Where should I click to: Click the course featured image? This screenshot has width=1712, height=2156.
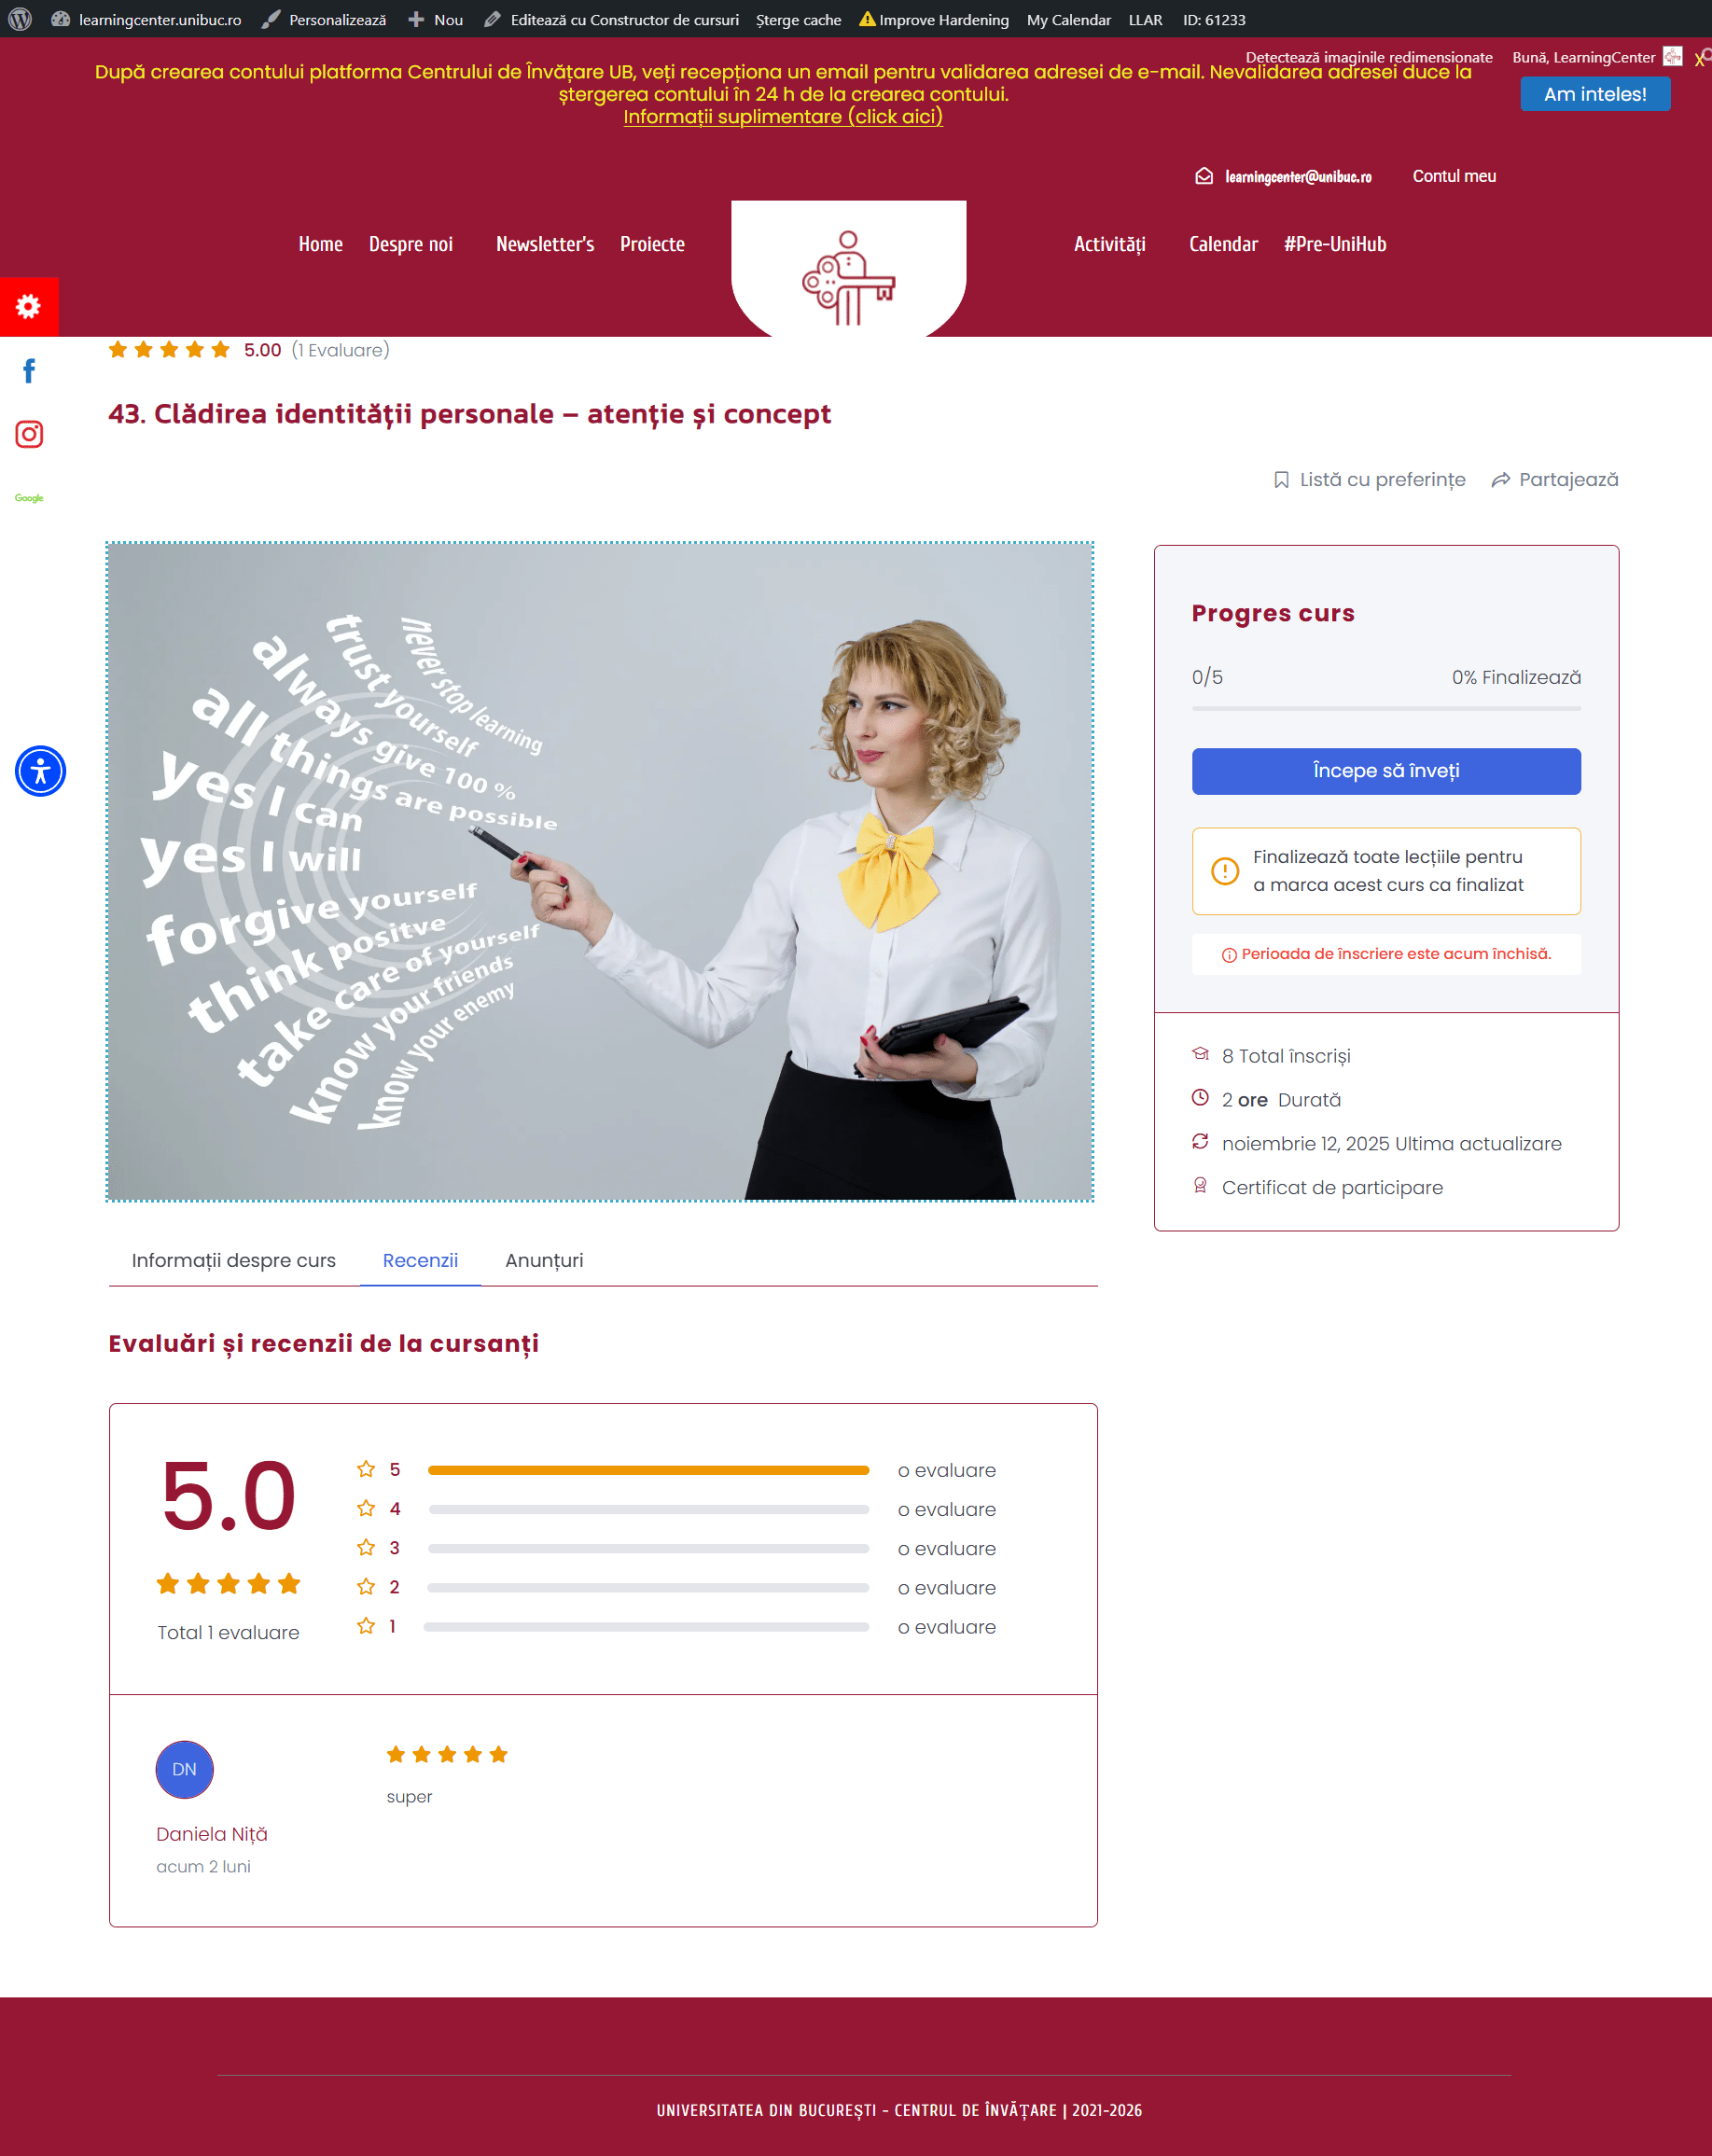600,872
